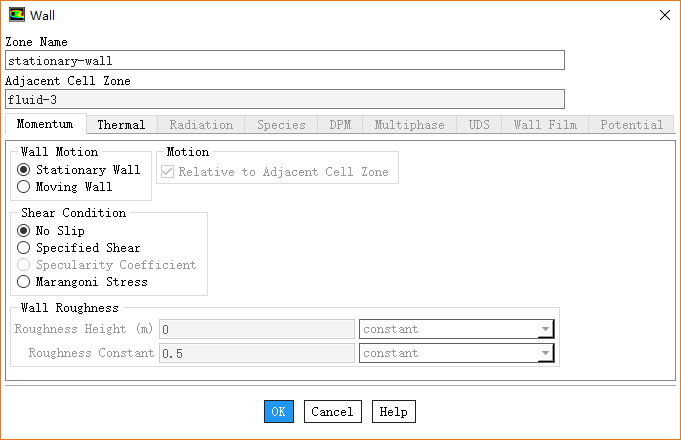The height and width of the screenshot is (440, 681).
Task: Select the Stationary Wall radio button
Action: coord(24,170)
